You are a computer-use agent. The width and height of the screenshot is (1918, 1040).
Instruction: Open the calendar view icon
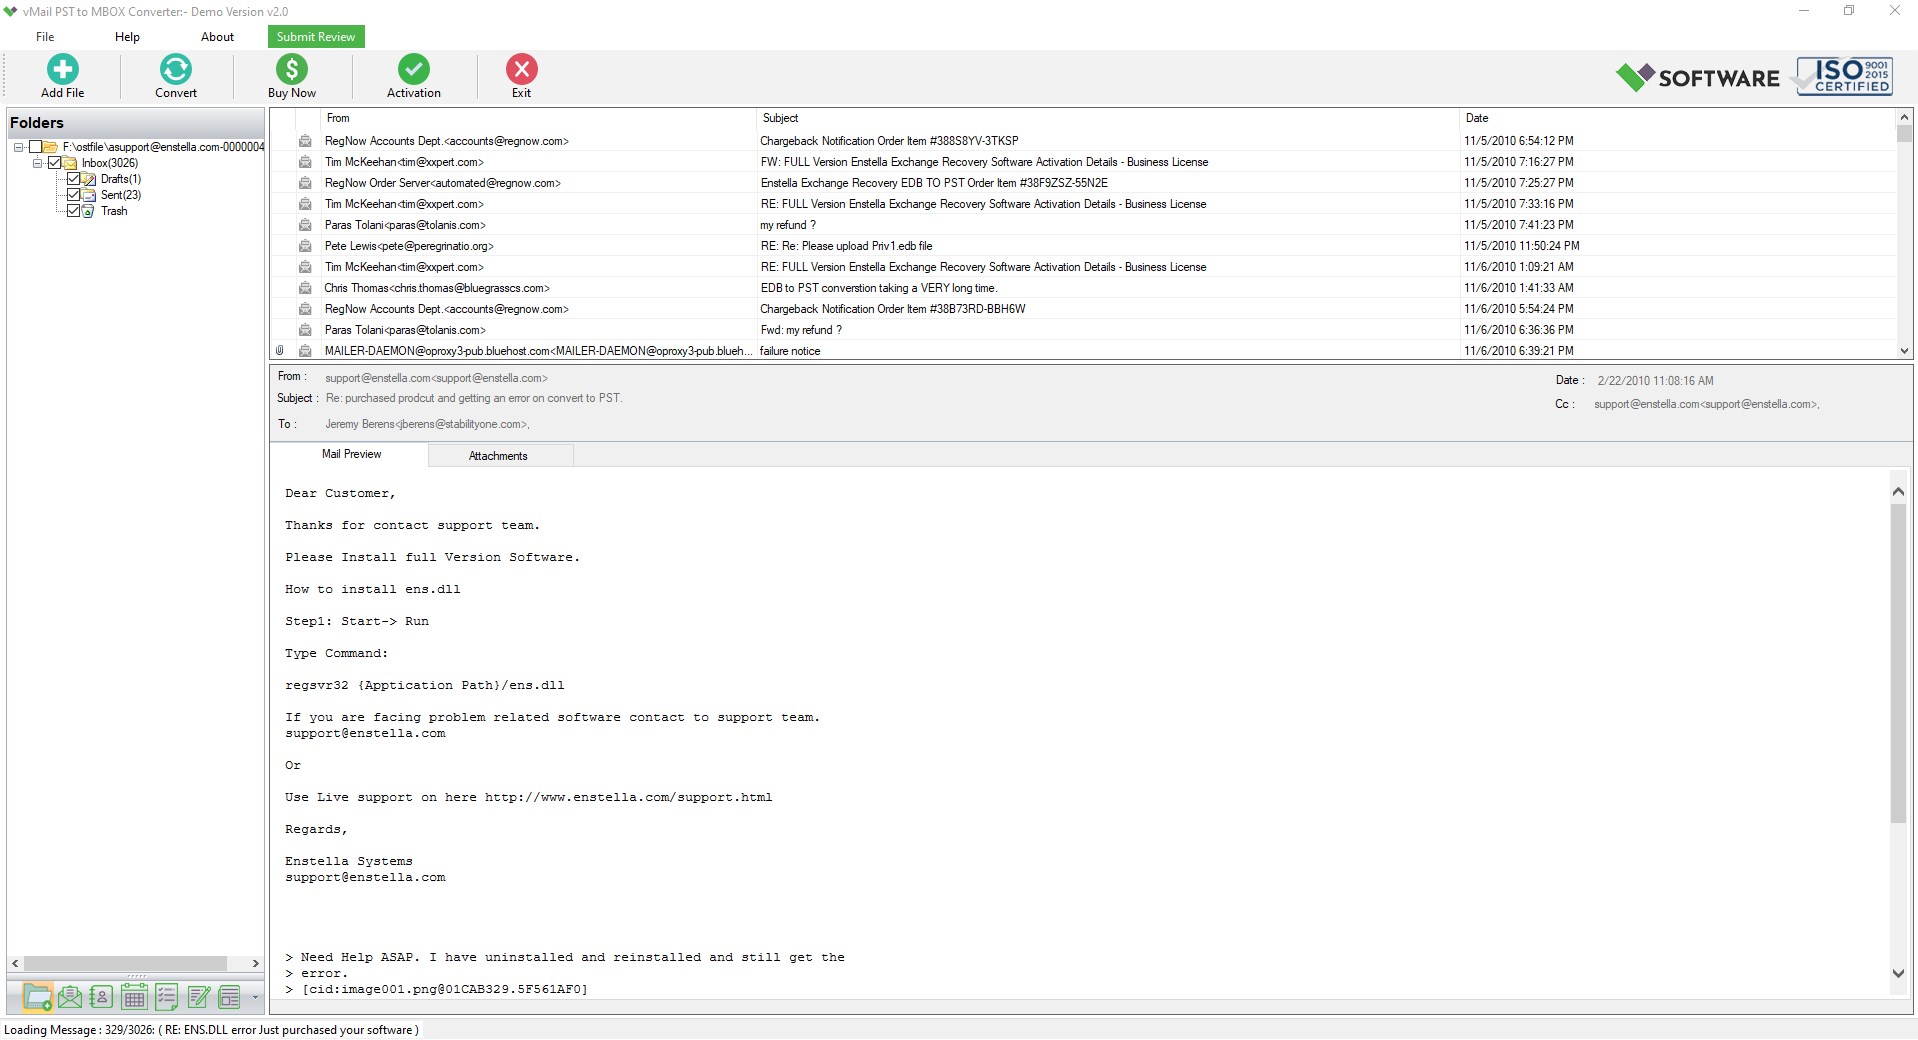point(134,996)
